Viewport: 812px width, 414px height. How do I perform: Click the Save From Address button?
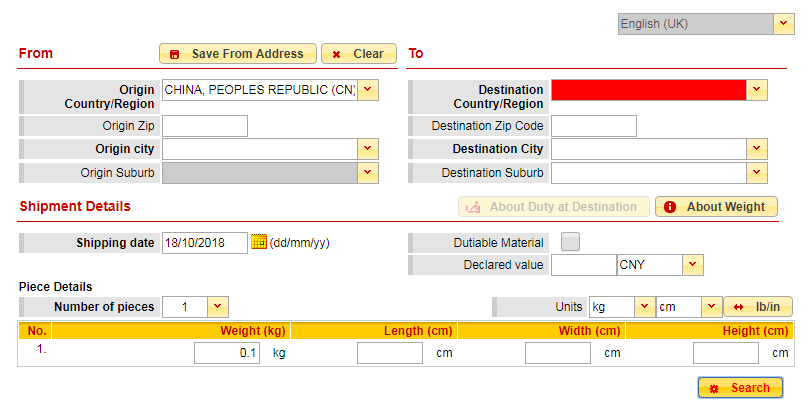pos(238,54)
